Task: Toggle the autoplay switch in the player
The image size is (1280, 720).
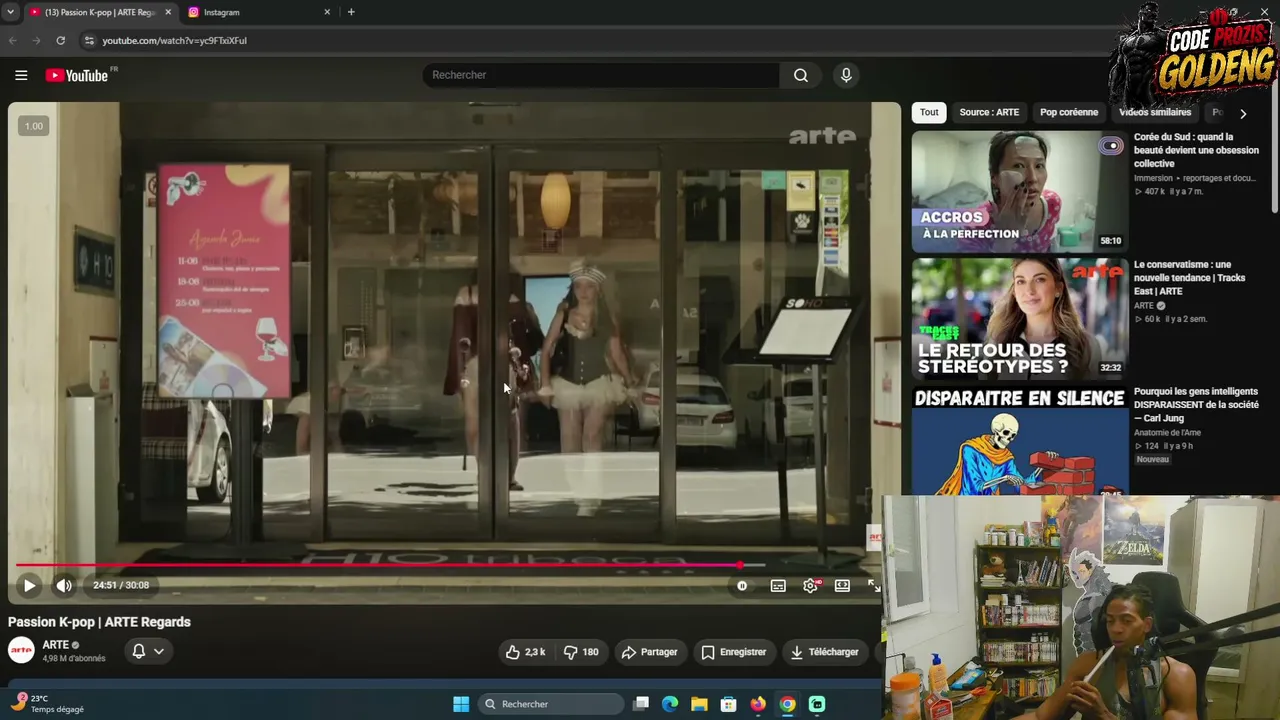Action: point(742,586)
